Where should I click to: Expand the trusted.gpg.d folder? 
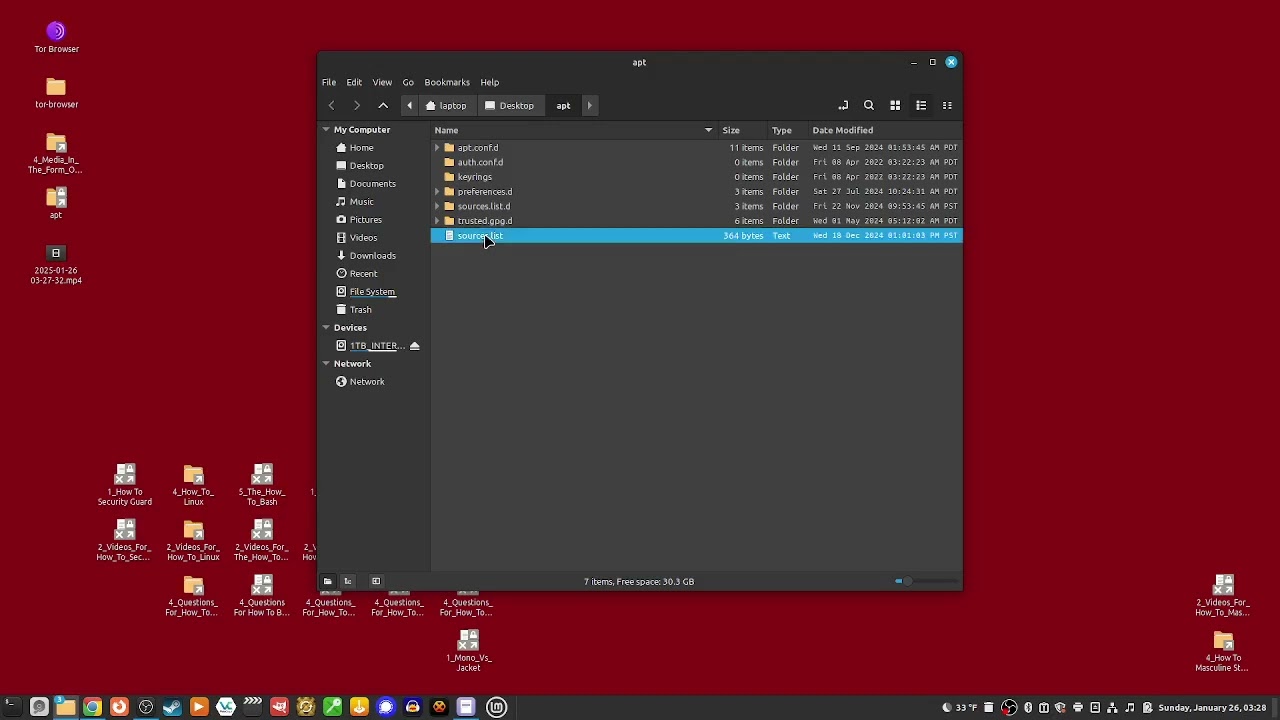[x=437, y=221]
